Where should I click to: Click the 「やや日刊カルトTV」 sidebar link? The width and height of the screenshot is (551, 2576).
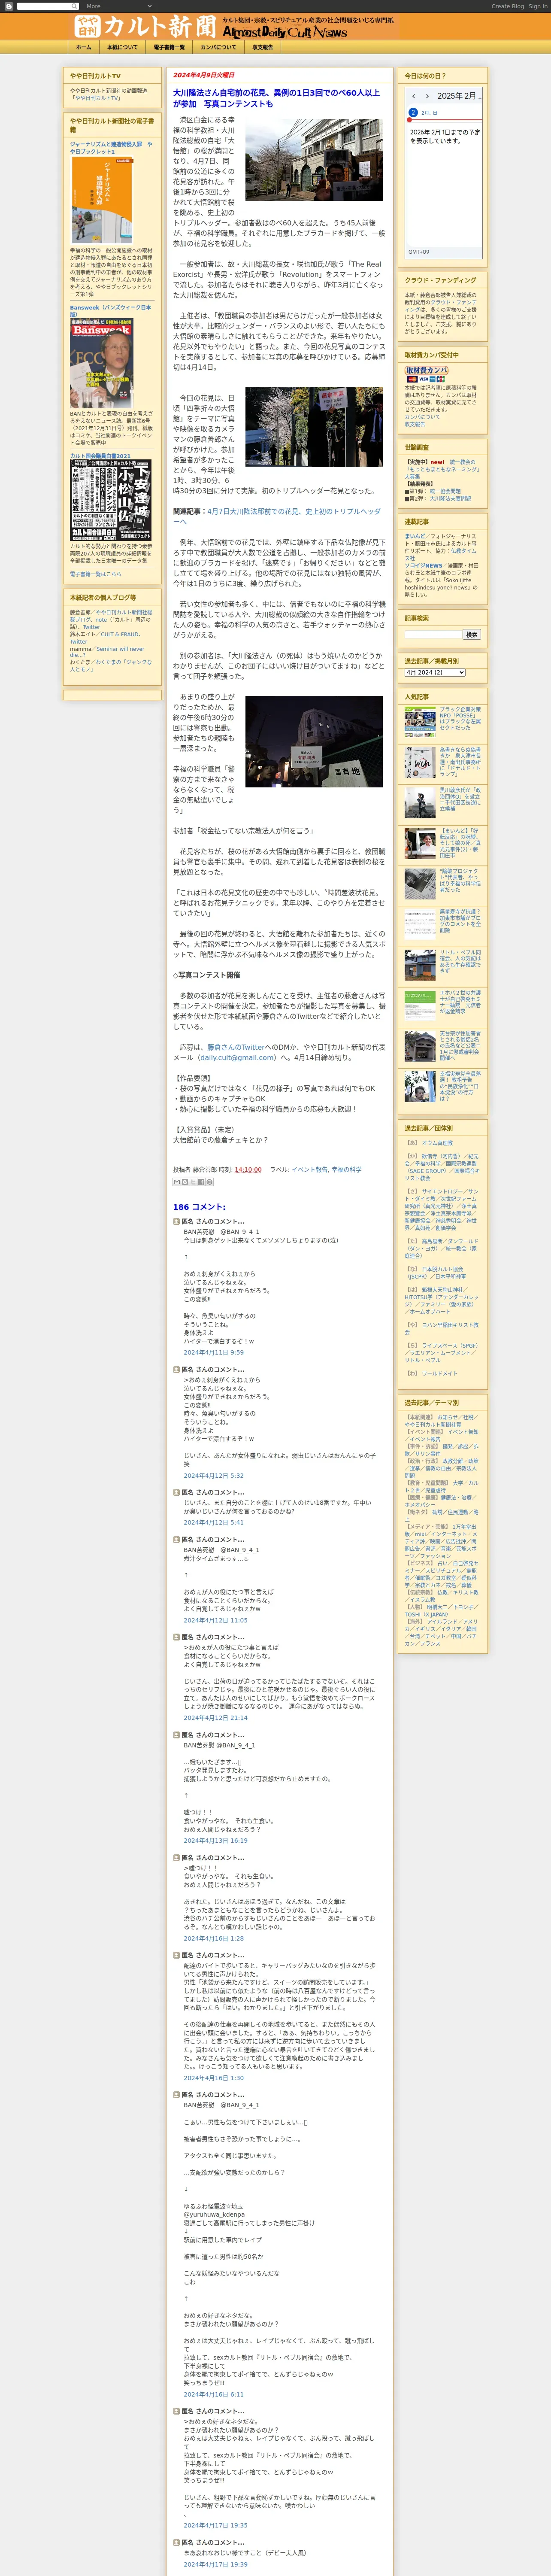[x=96, y=98]
